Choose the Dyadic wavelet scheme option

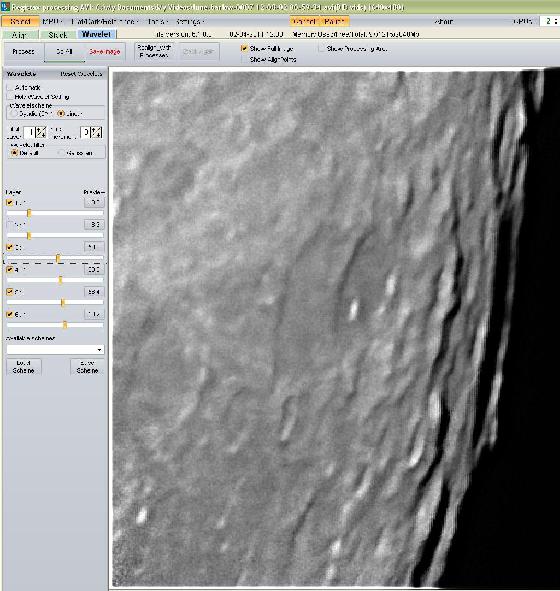14,113
